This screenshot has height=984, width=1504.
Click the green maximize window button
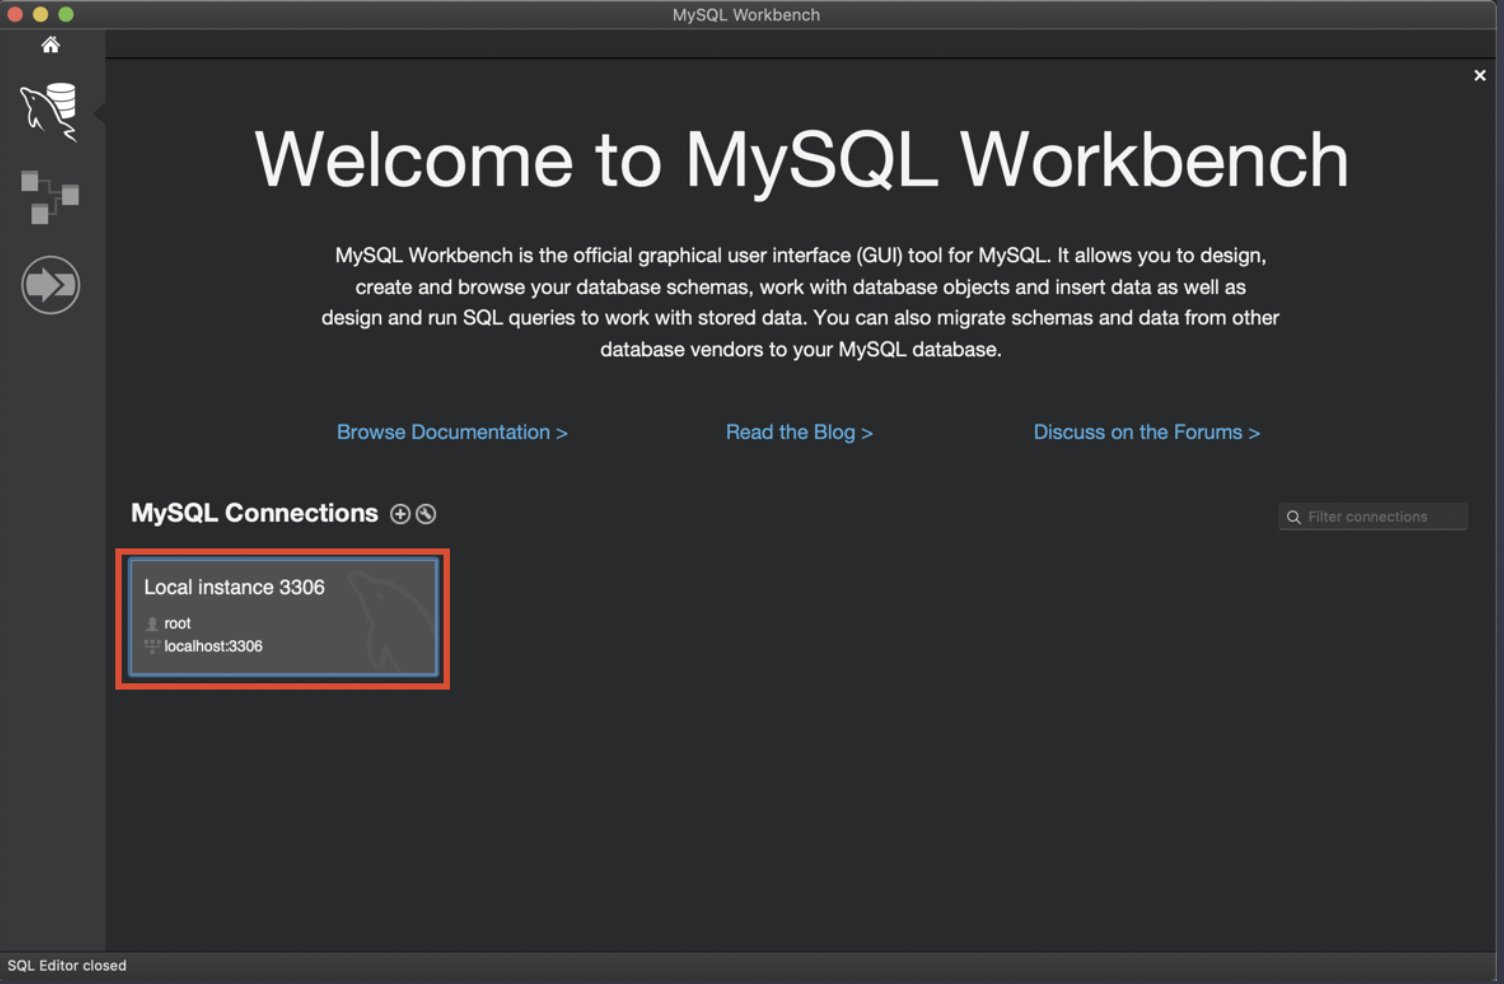(66, 14)
